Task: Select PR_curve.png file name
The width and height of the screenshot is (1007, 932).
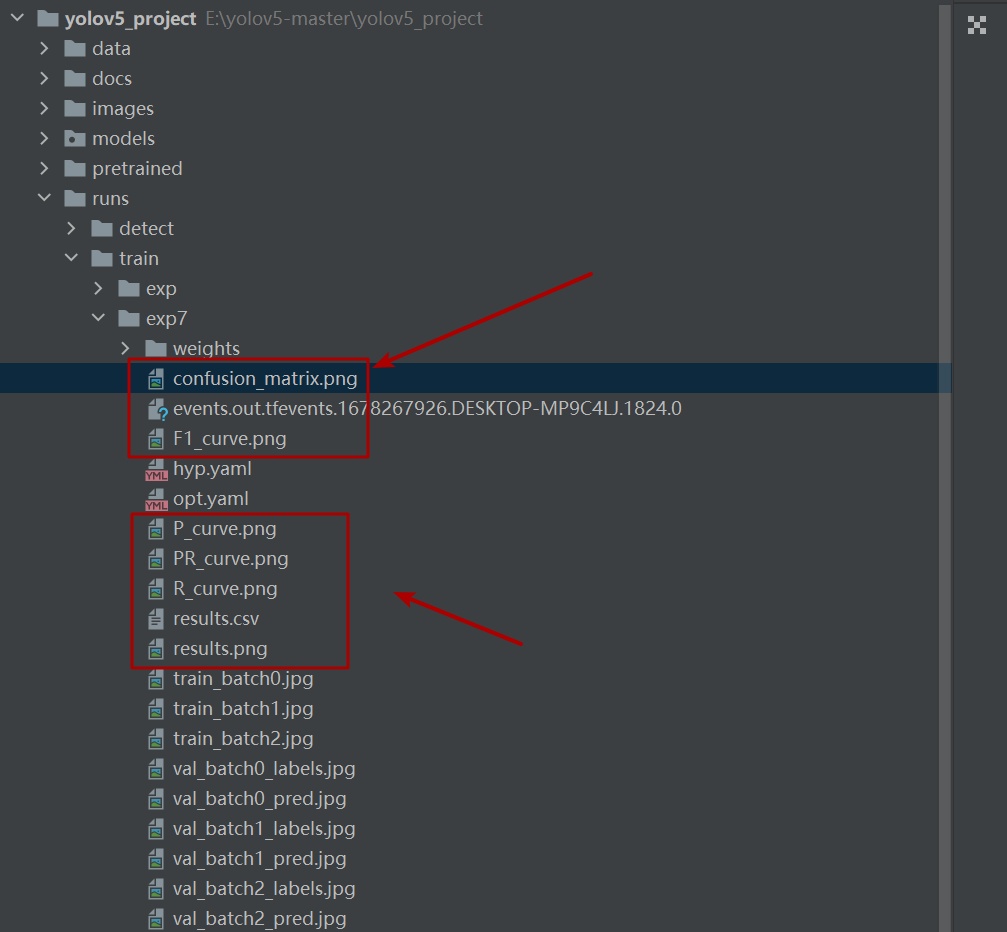Action: 231,559
